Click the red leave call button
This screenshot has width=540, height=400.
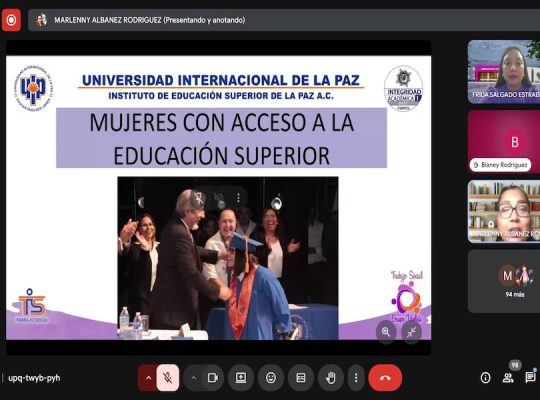(x=385, y=378)
